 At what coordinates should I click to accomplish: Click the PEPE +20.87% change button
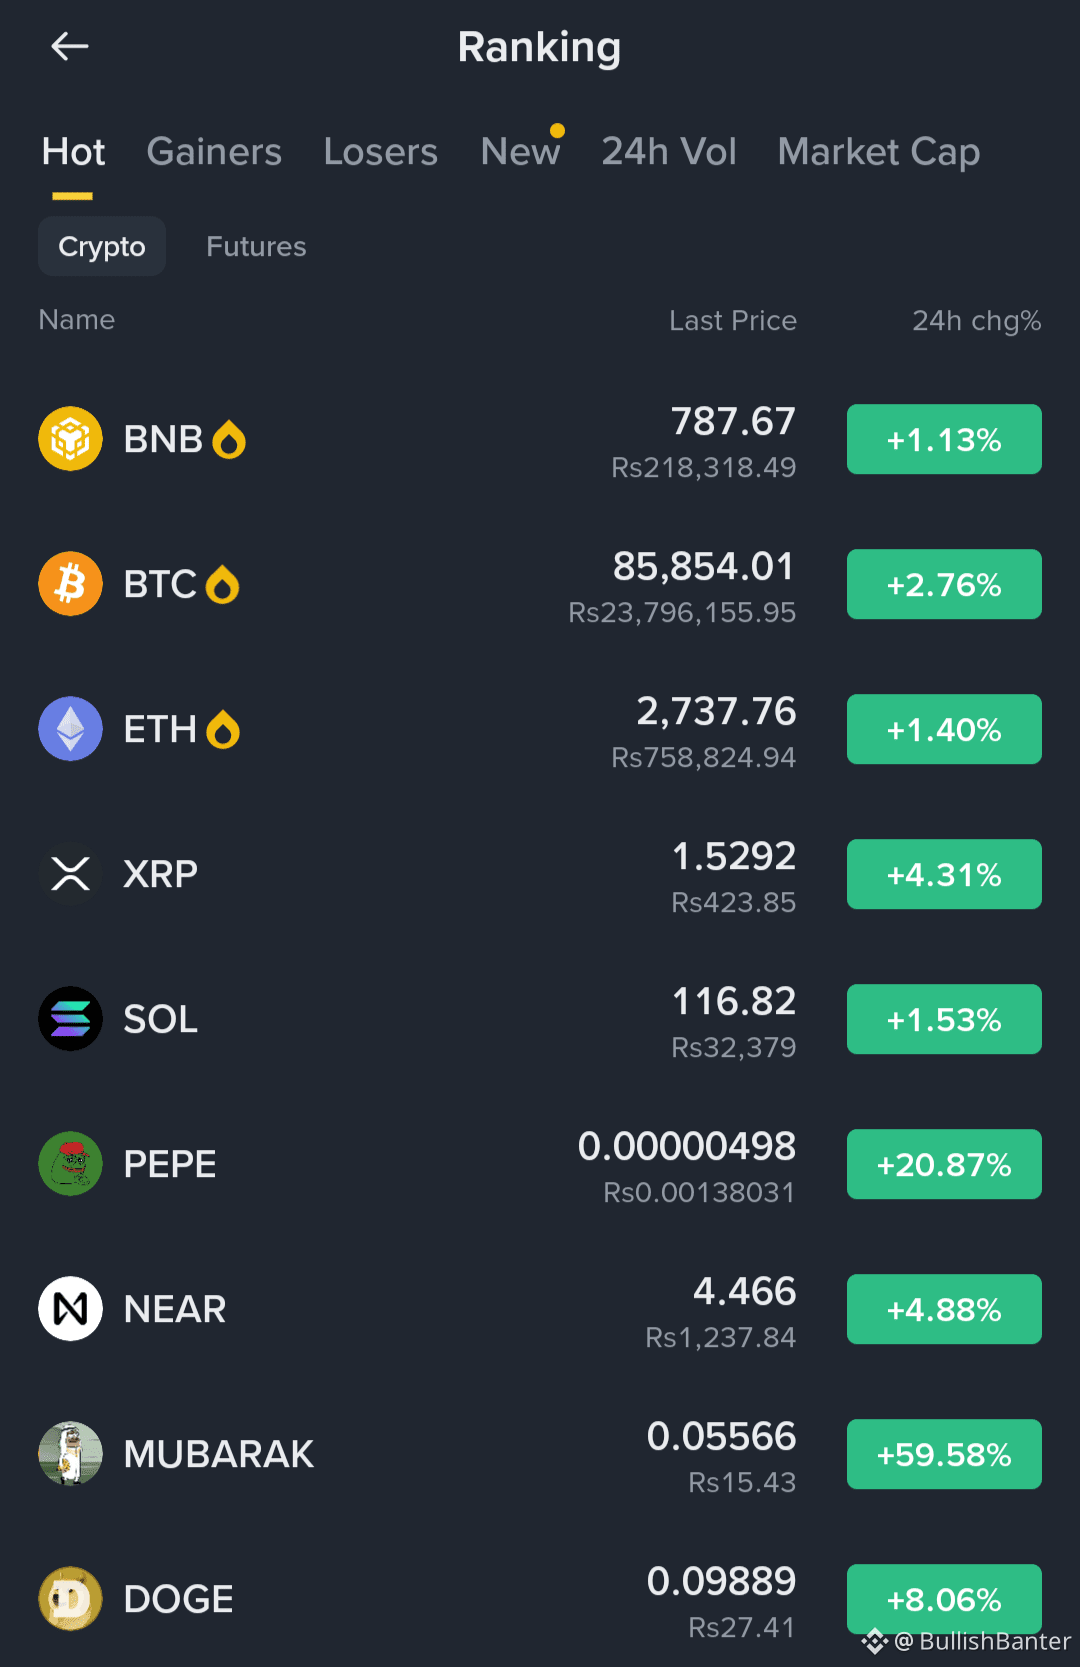point(944,1164)
